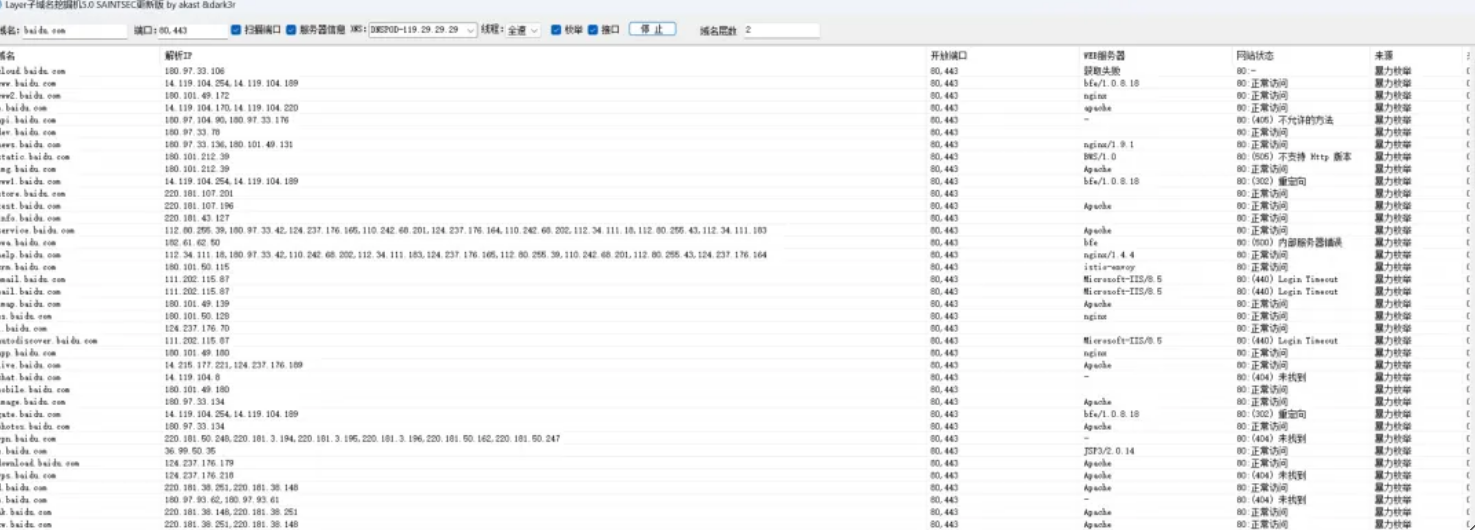Screen dimensions: 1475x530
Task: Click the status cell (405) 不允许的方法
Action: coord(1285,120)
